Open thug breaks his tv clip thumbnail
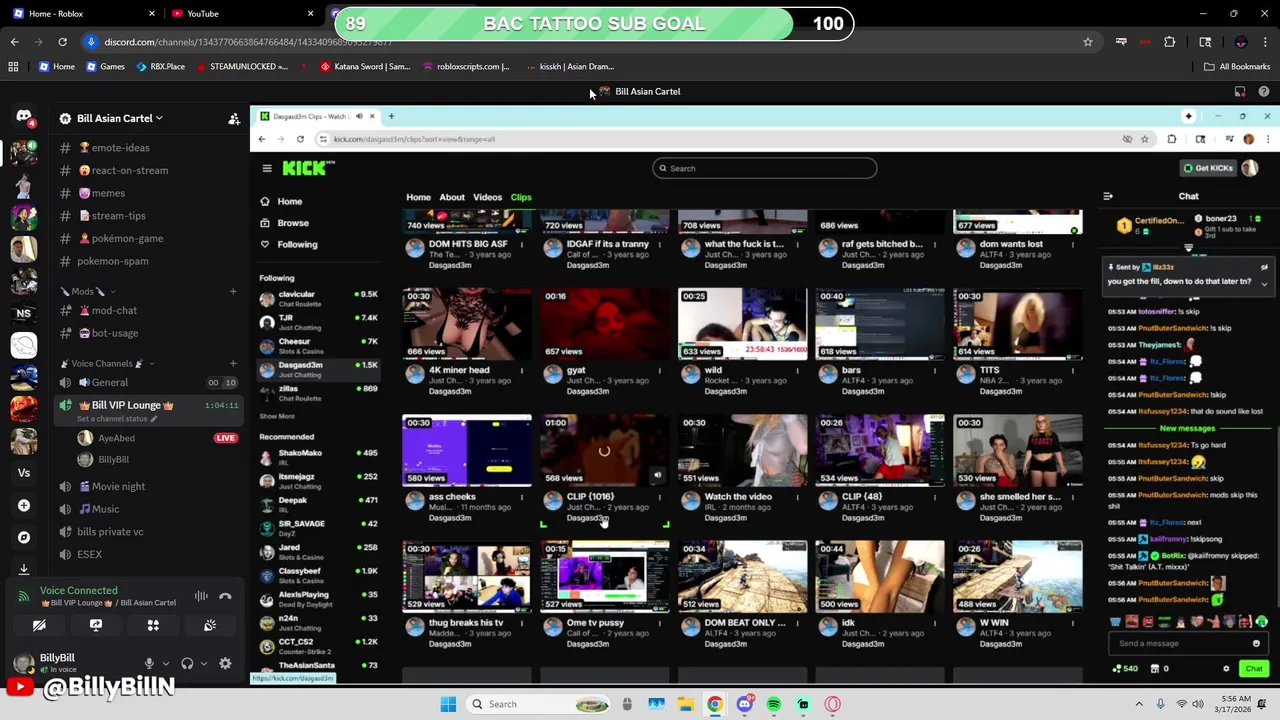 tap(467, 576)
